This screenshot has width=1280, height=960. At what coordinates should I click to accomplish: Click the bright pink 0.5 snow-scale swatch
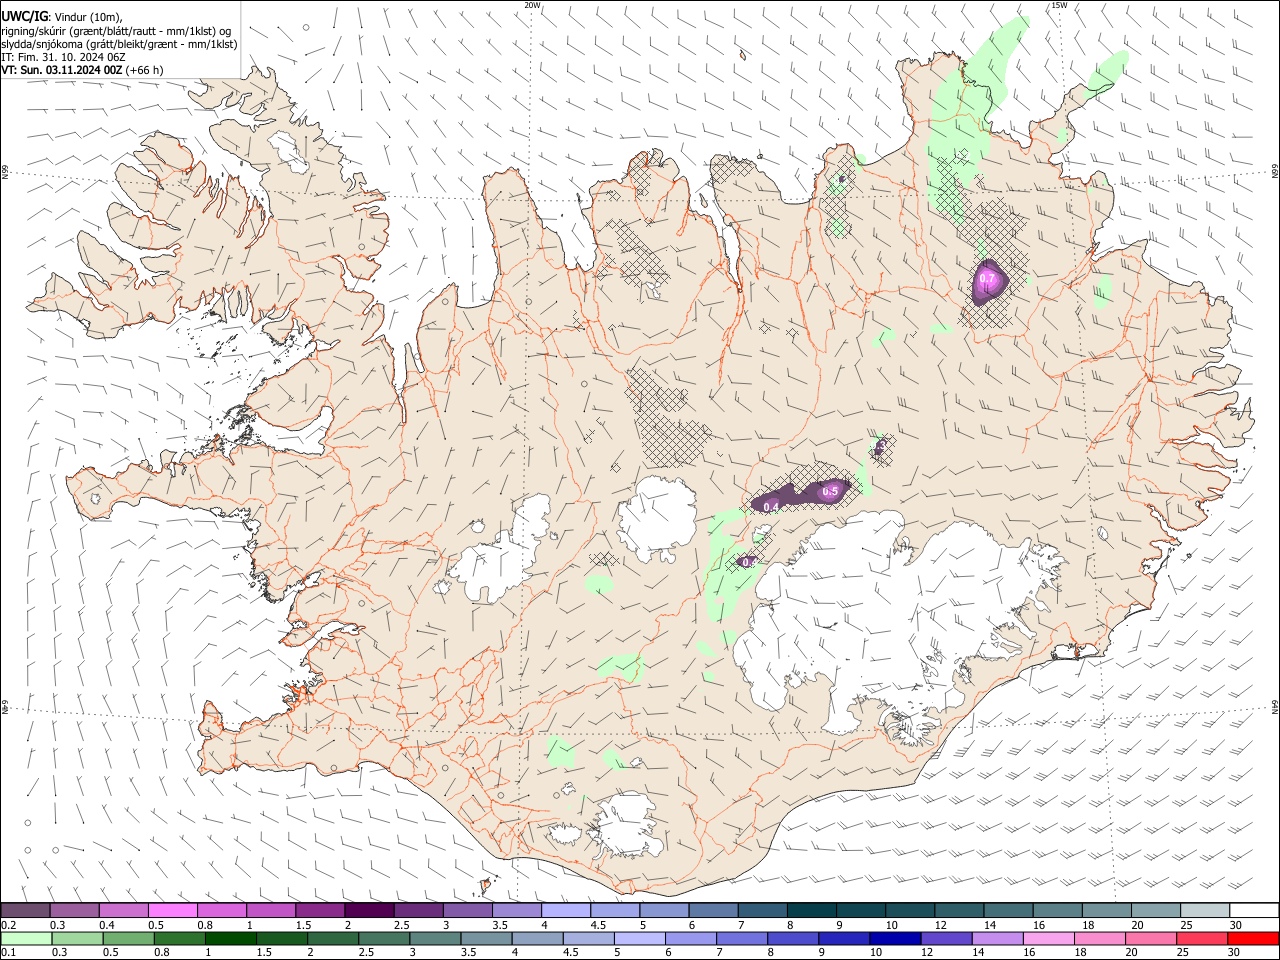(x=172, y=910)
